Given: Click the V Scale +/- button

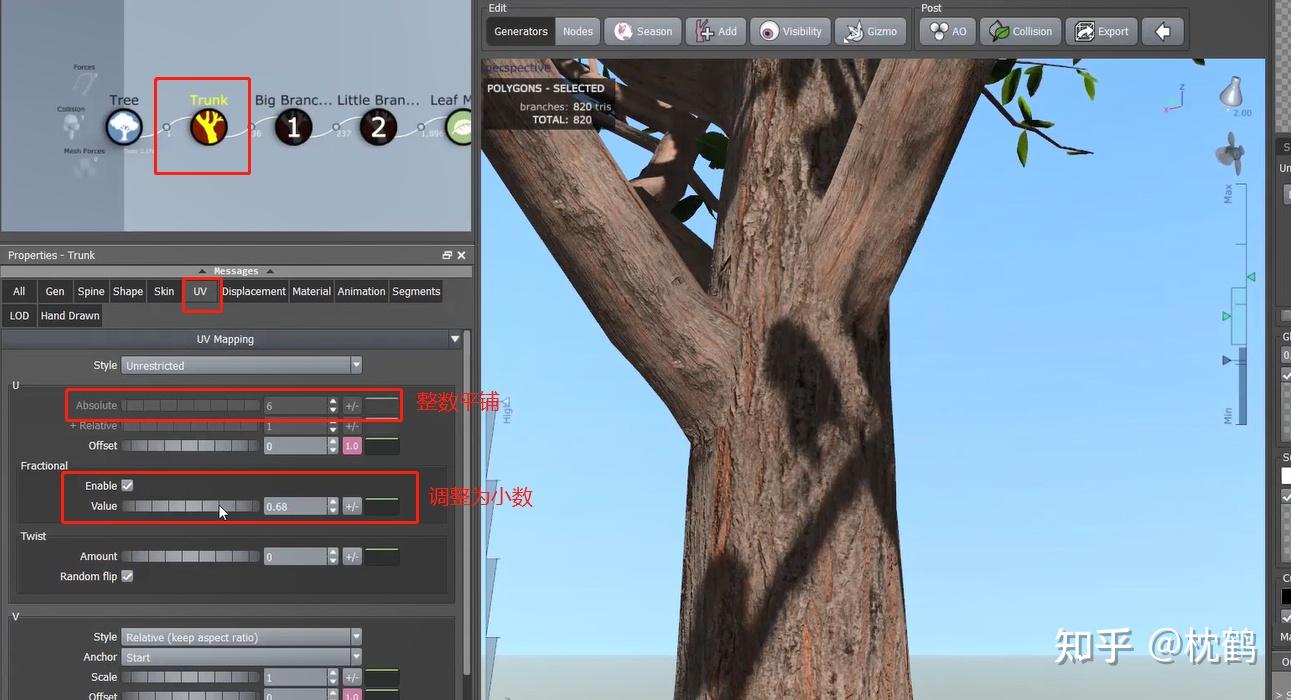Looking at the screenshot, I should click(352, 677).
